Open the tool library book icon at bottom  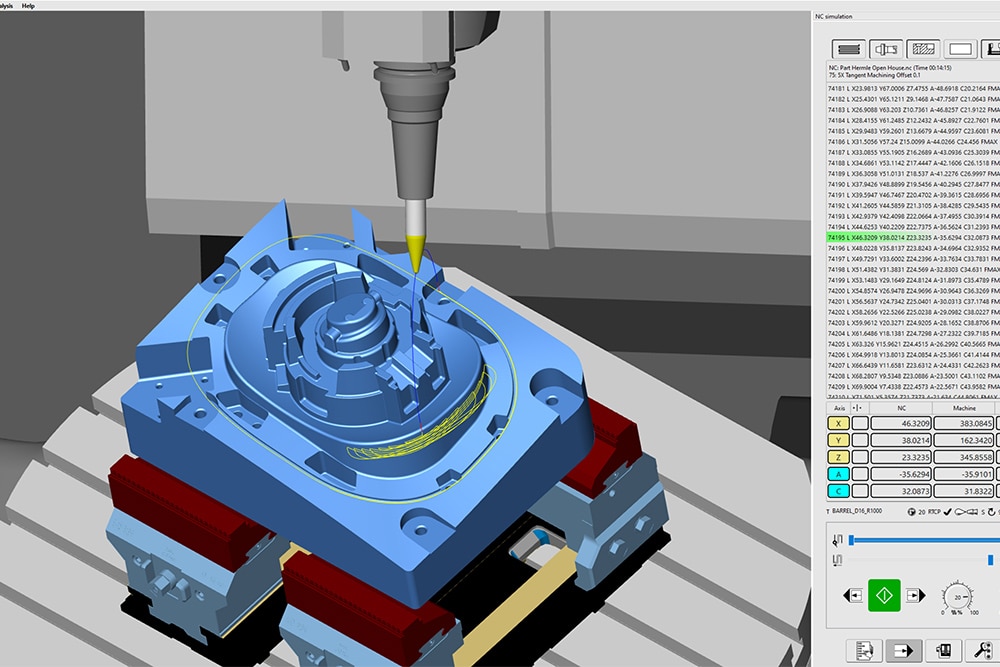tap(943, 650)
